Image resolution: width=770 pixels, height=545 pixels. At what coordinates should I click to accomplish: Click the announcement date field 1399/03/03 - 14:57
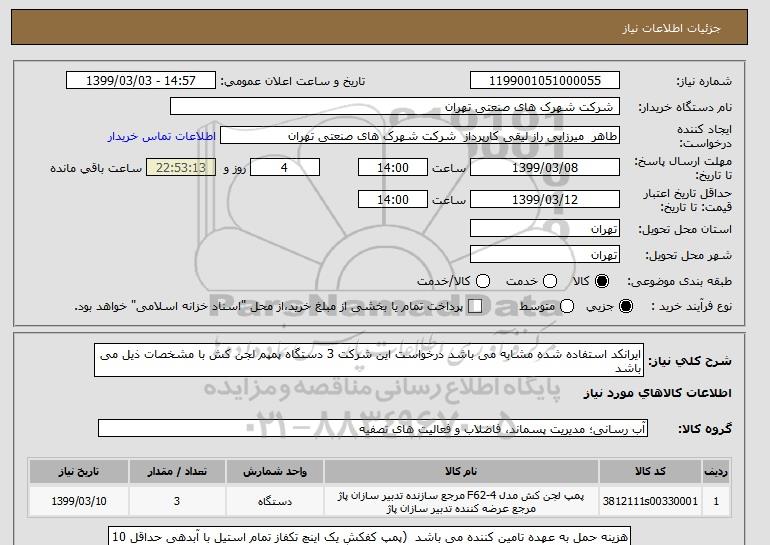tap(141, 81)
